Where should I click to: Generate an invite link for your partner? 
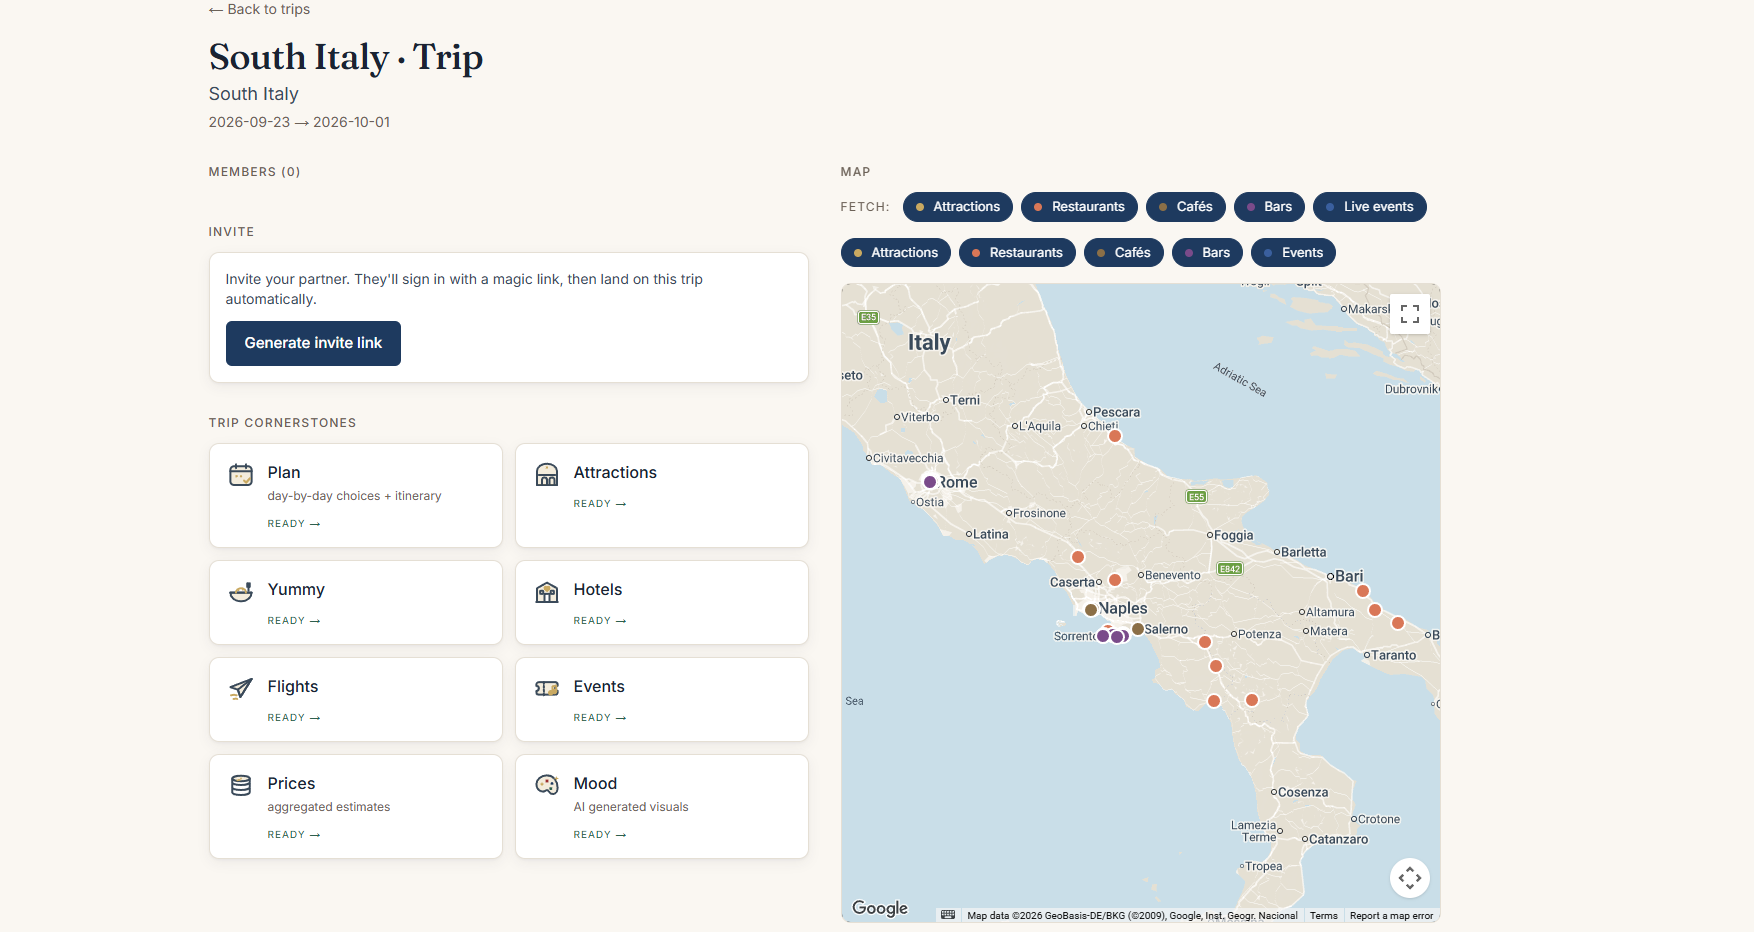(x=313, y=343)
